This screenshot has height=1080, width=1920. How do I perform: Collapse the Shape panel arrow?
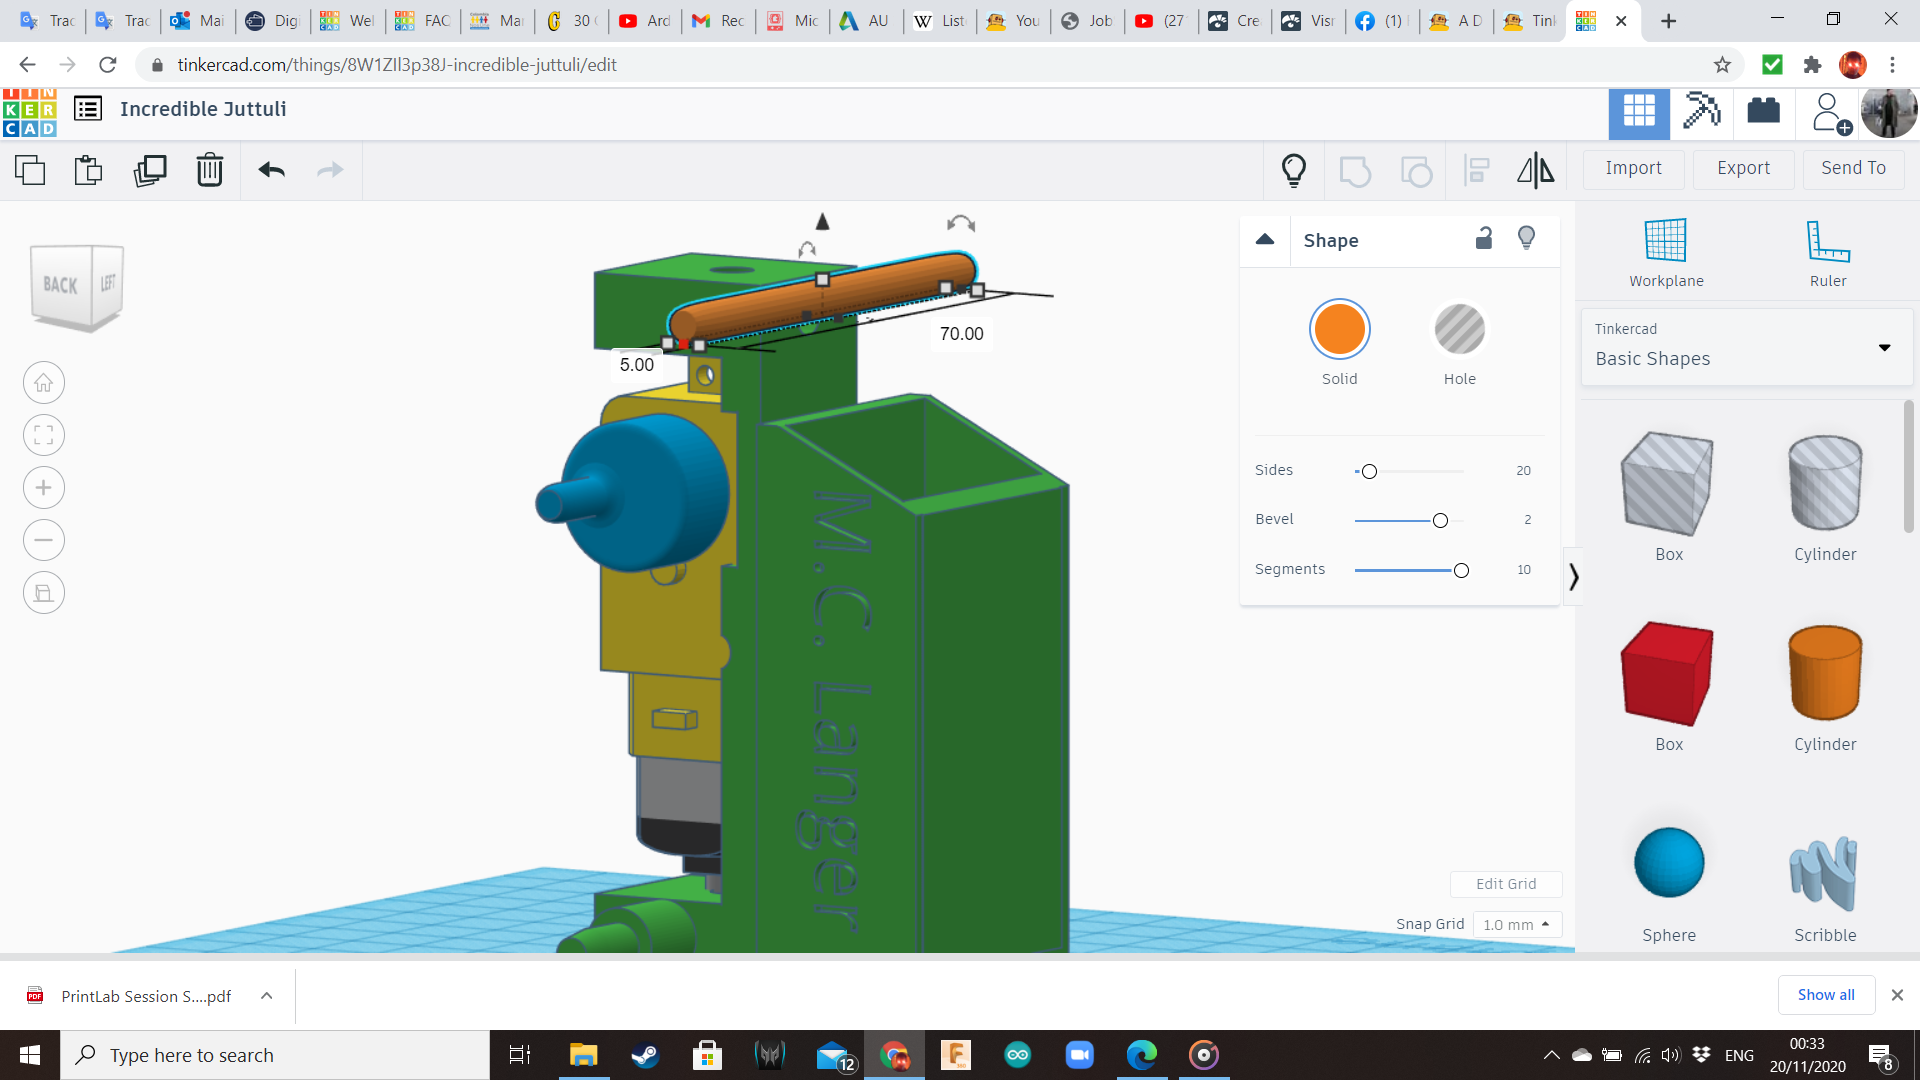coord(1265,239)
